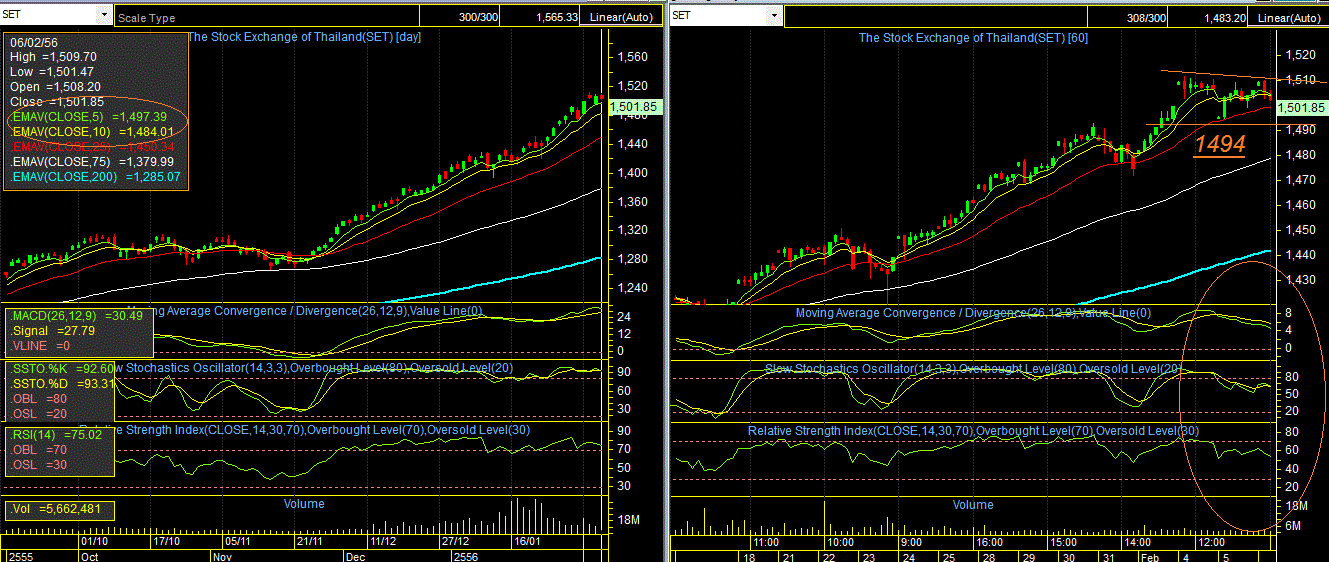Click RSI(14) =75.02 value
The width and height of the screenshot is (1329, 562).
(x=58, y=435)
